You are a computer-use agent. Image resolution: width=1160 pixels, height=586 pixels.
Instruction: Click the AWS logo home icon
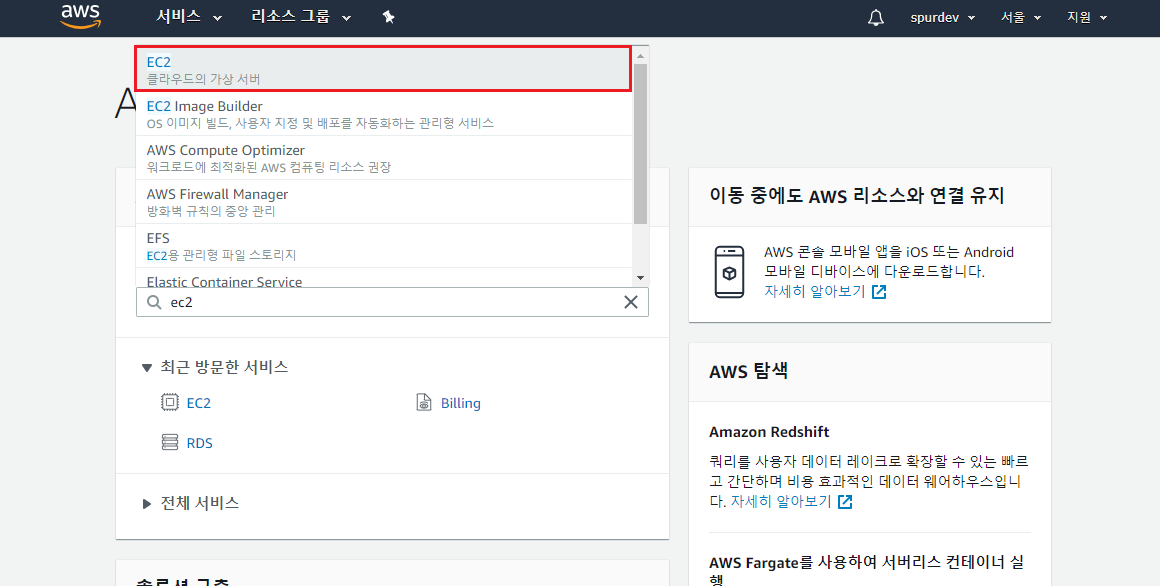tap(81, 16)
